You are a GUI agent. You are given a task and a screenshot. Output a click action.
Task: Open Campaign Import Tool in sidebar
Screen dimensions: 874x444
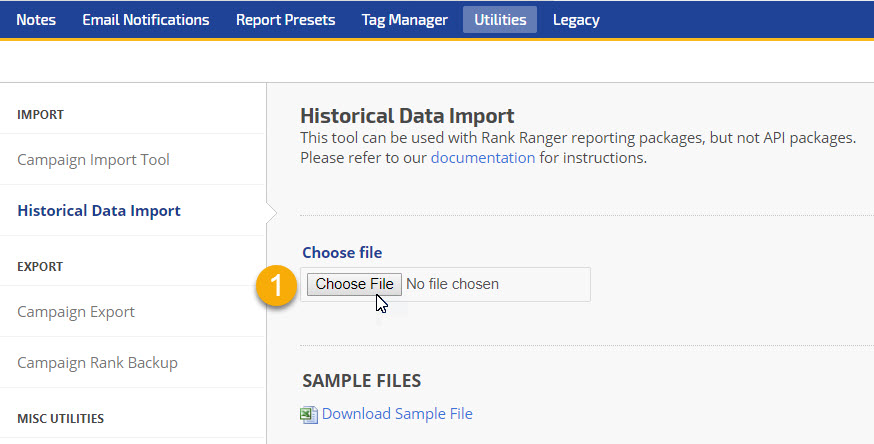[93, 159]
